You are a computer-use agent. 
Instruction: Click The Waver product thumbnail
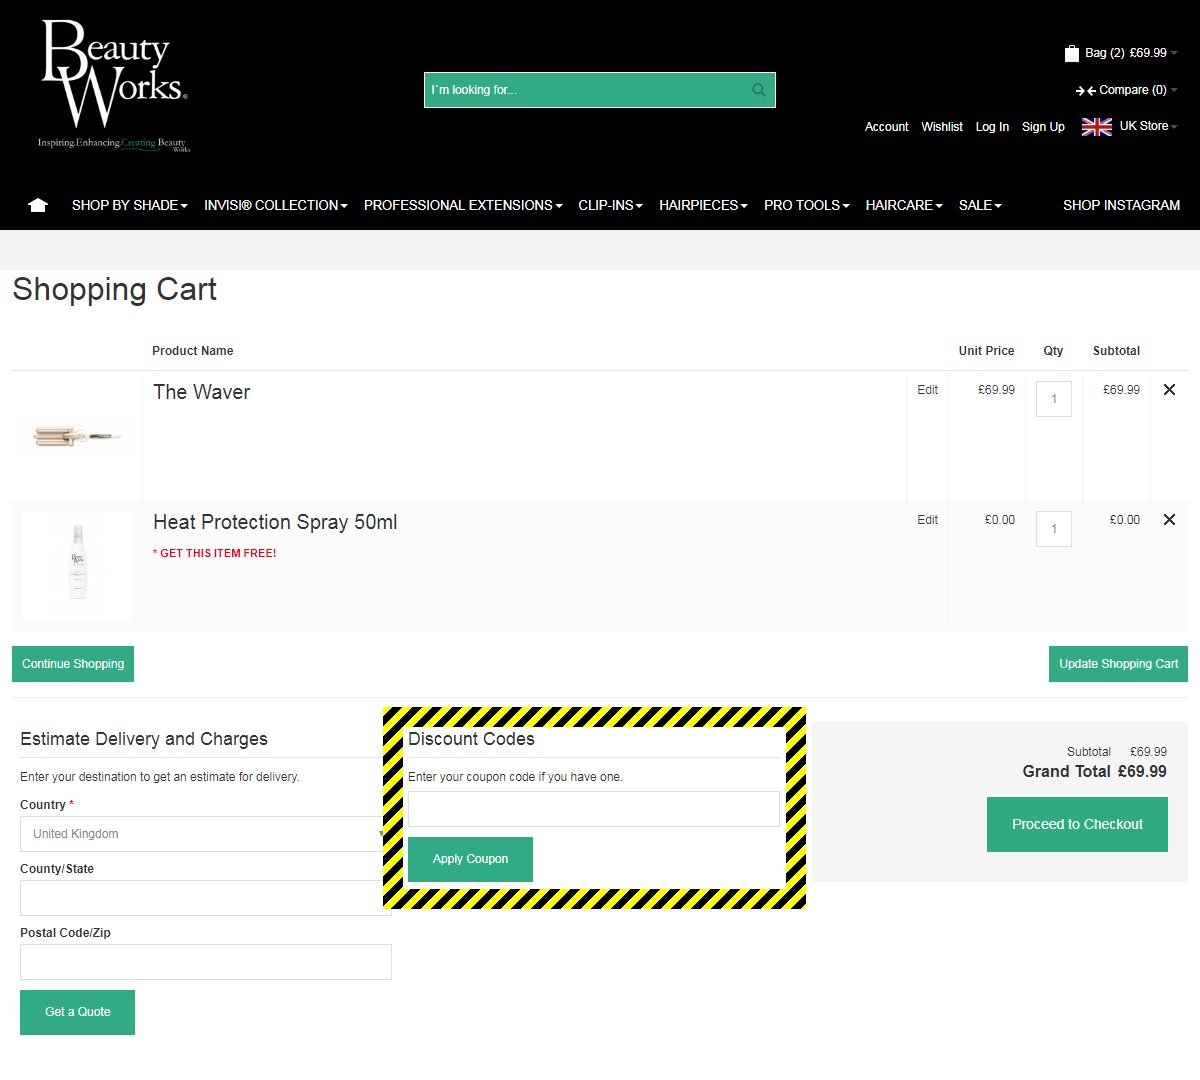[77, 436]
